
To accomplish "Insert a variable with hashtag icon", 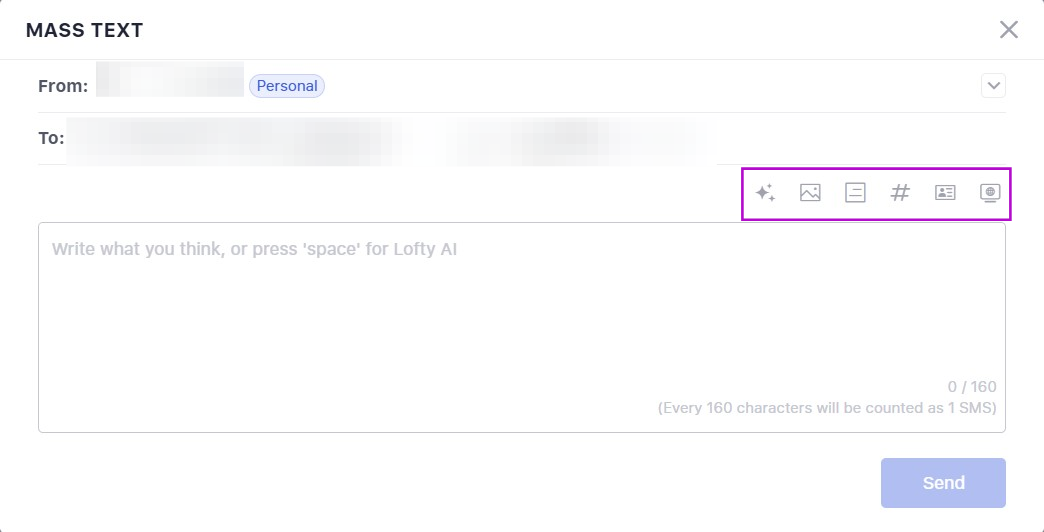I will [x=900, y=193].
